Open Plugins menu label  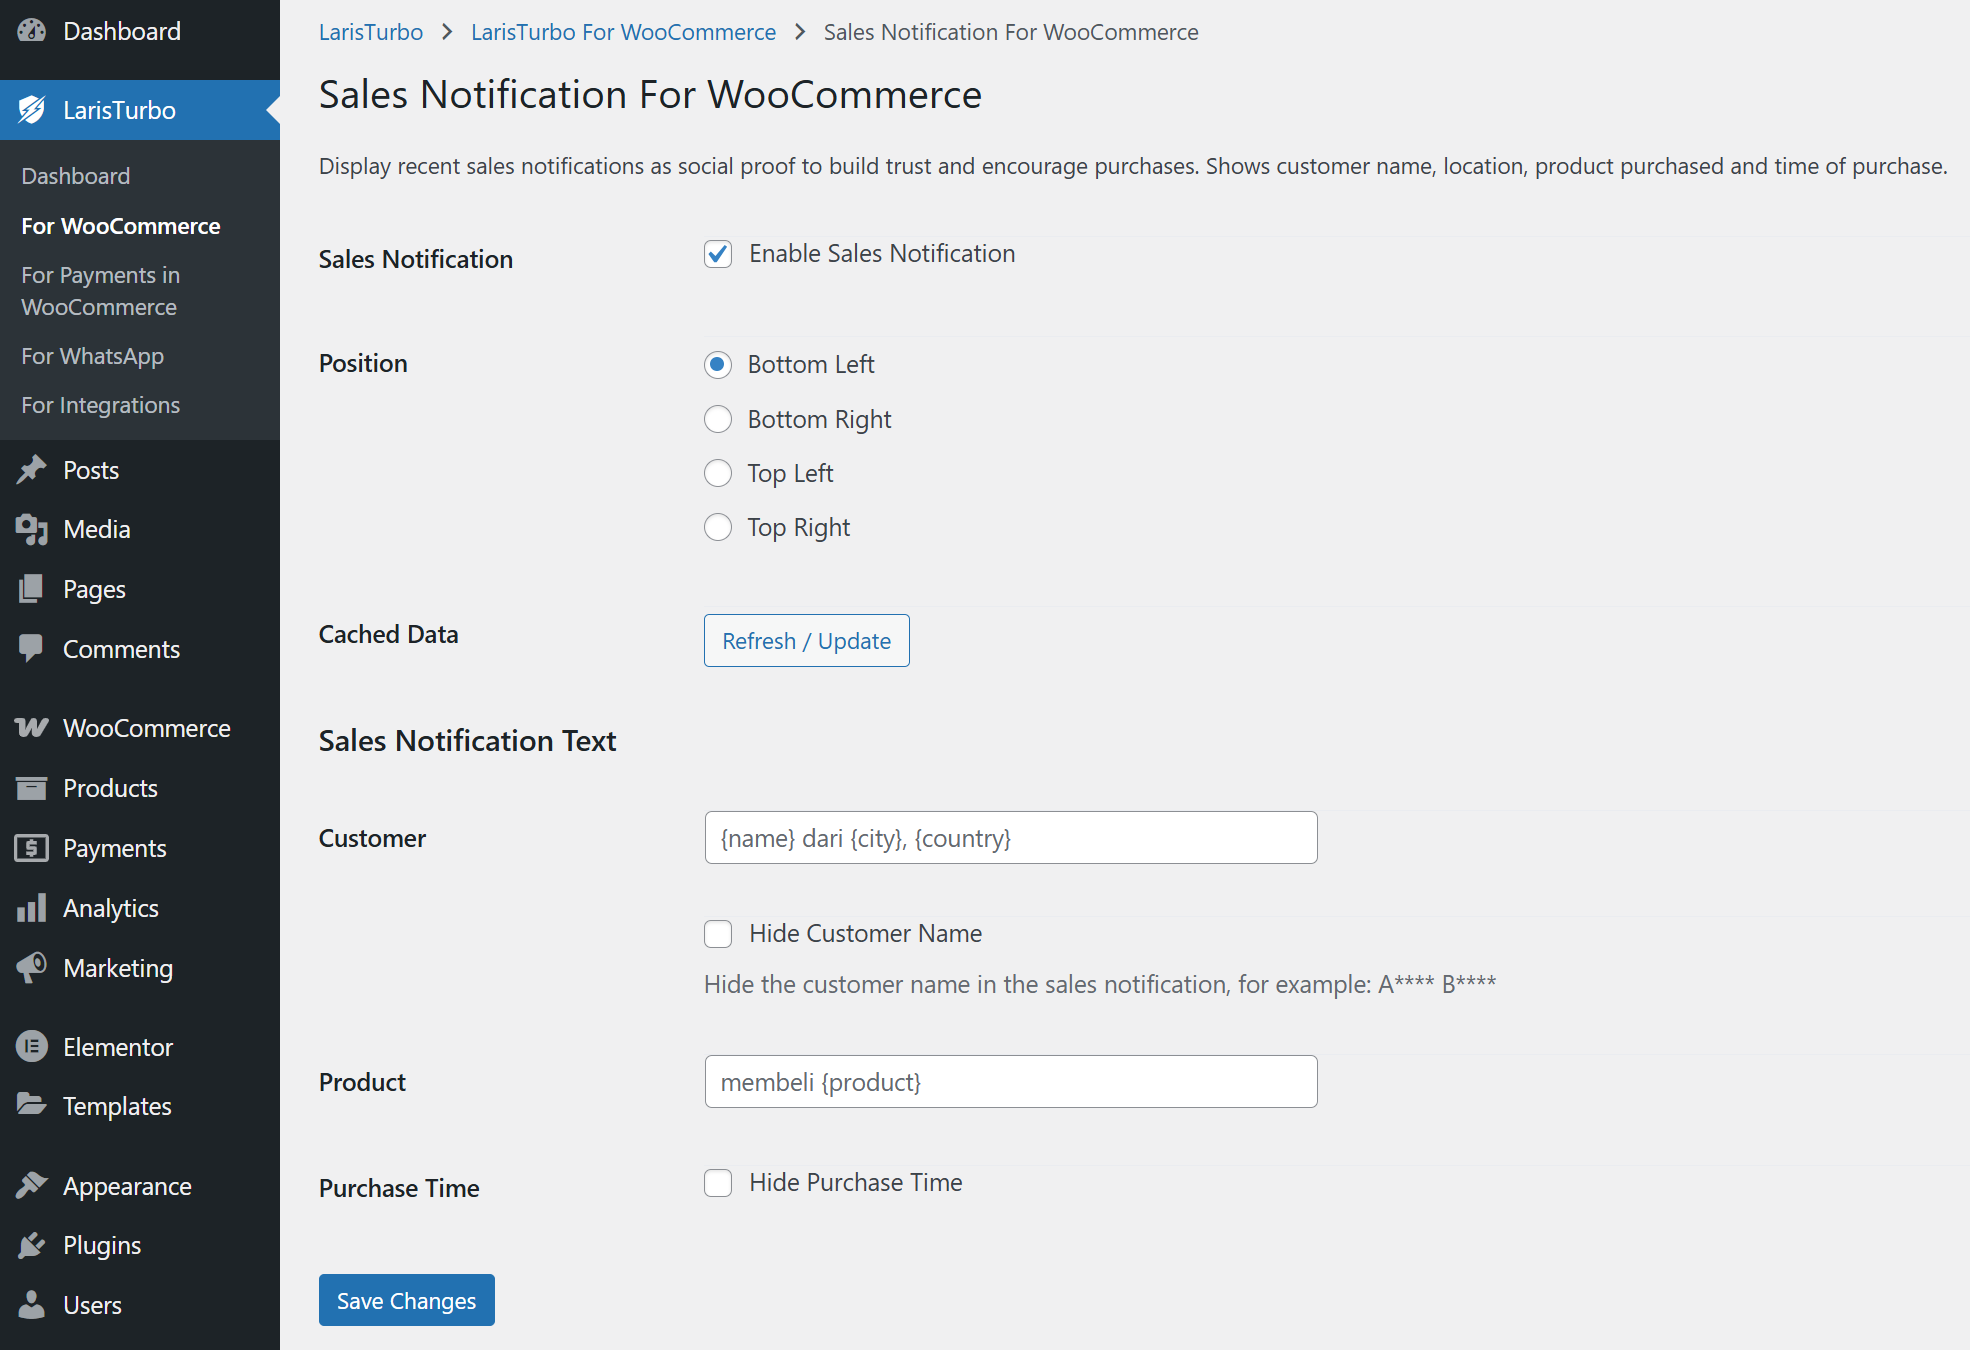pos(102,1245)
